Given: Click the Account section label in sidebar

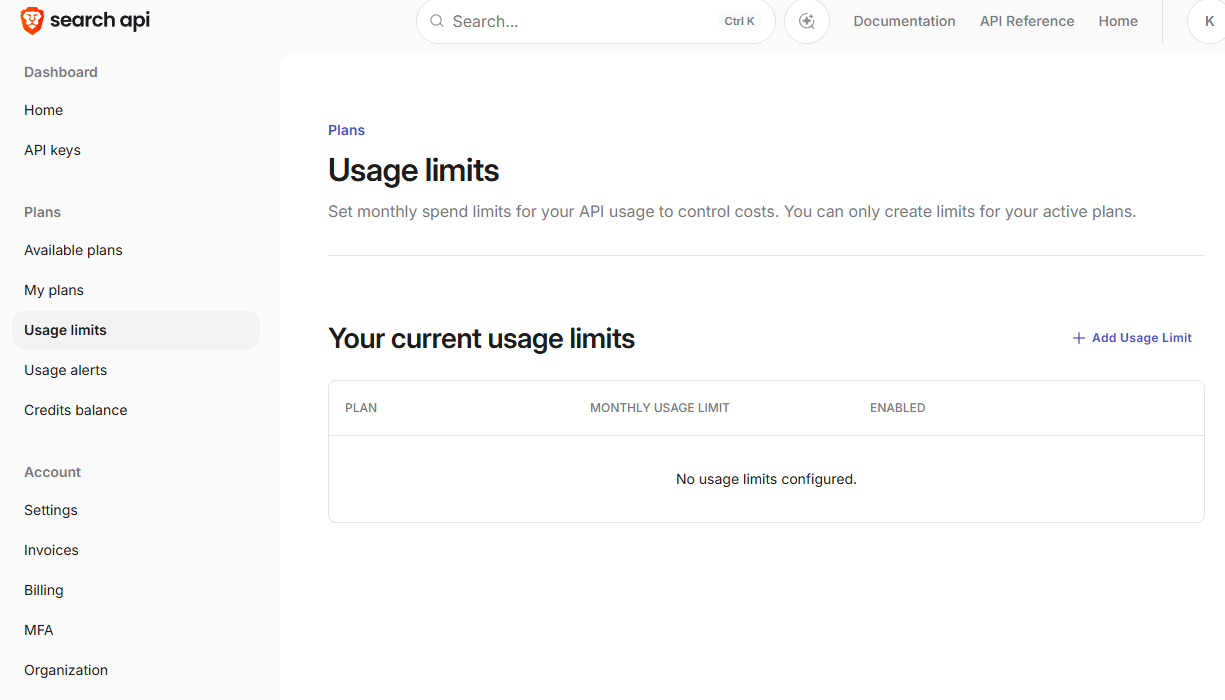Looking at the screenshot, I should click(53, 472).
